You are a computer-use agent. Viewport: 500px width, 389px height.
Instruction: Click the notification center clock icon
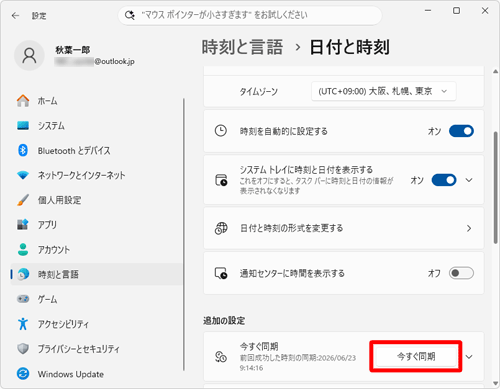[221, 273]
